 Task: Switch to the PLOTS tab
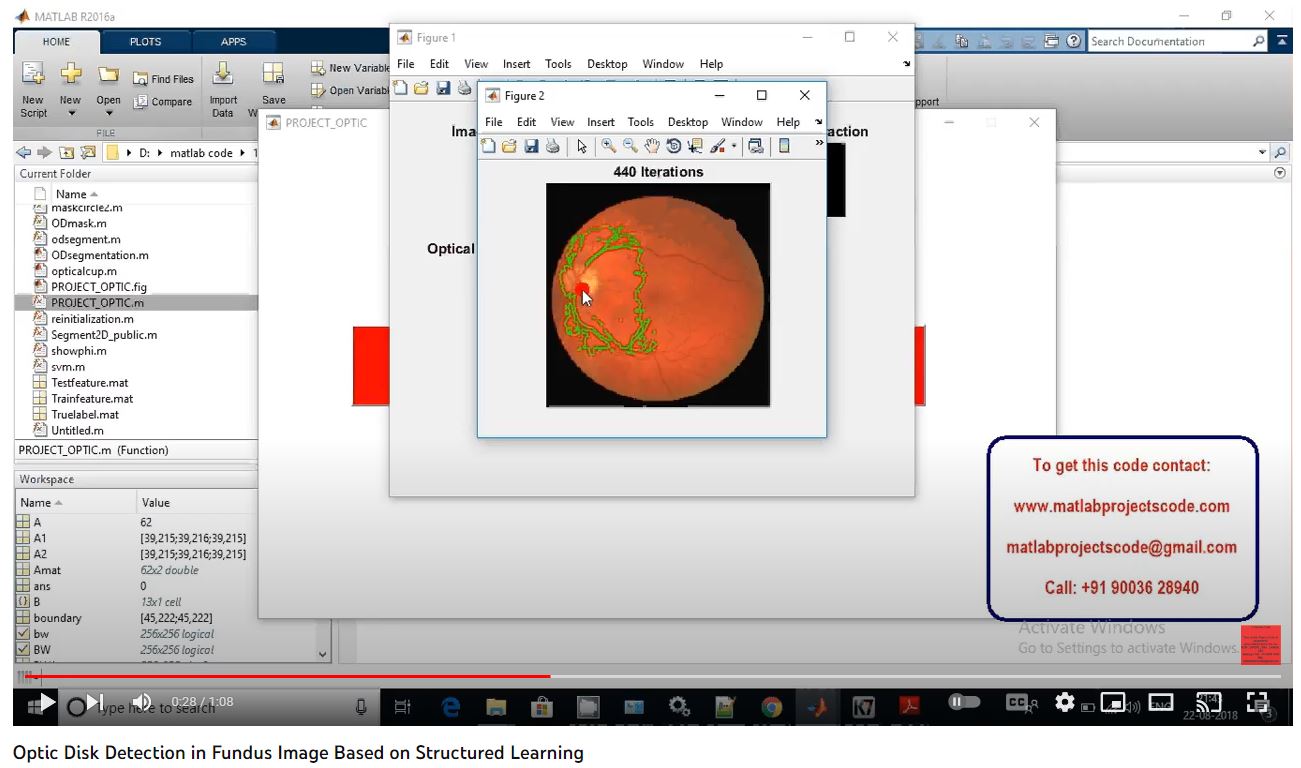coord(145,42)
